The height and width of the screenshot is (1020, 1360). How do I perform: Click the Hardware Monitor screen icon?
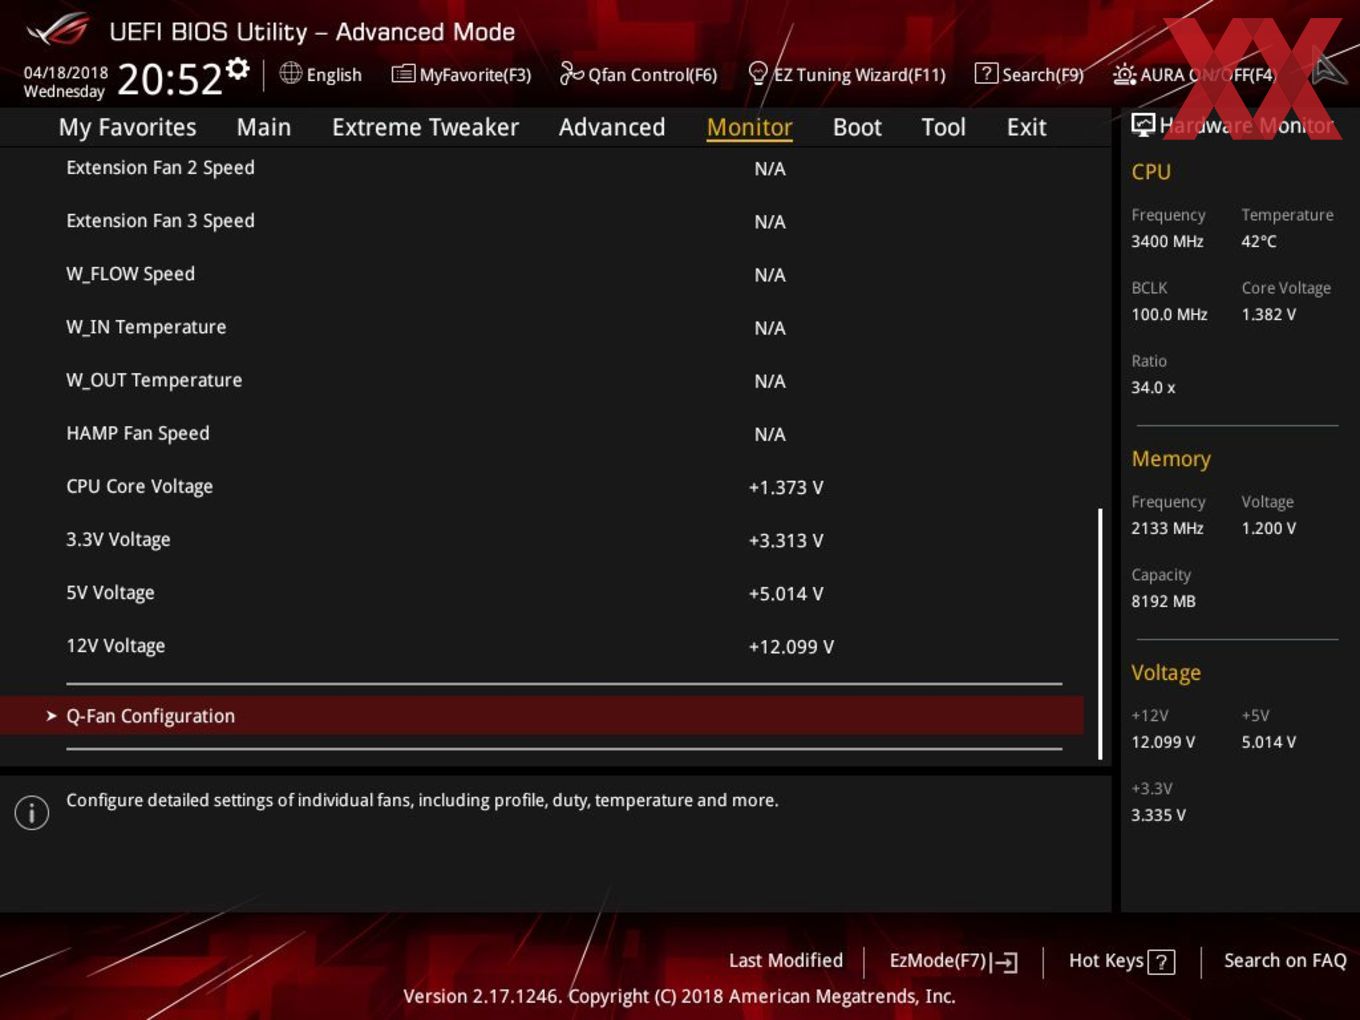point(1143,125)
